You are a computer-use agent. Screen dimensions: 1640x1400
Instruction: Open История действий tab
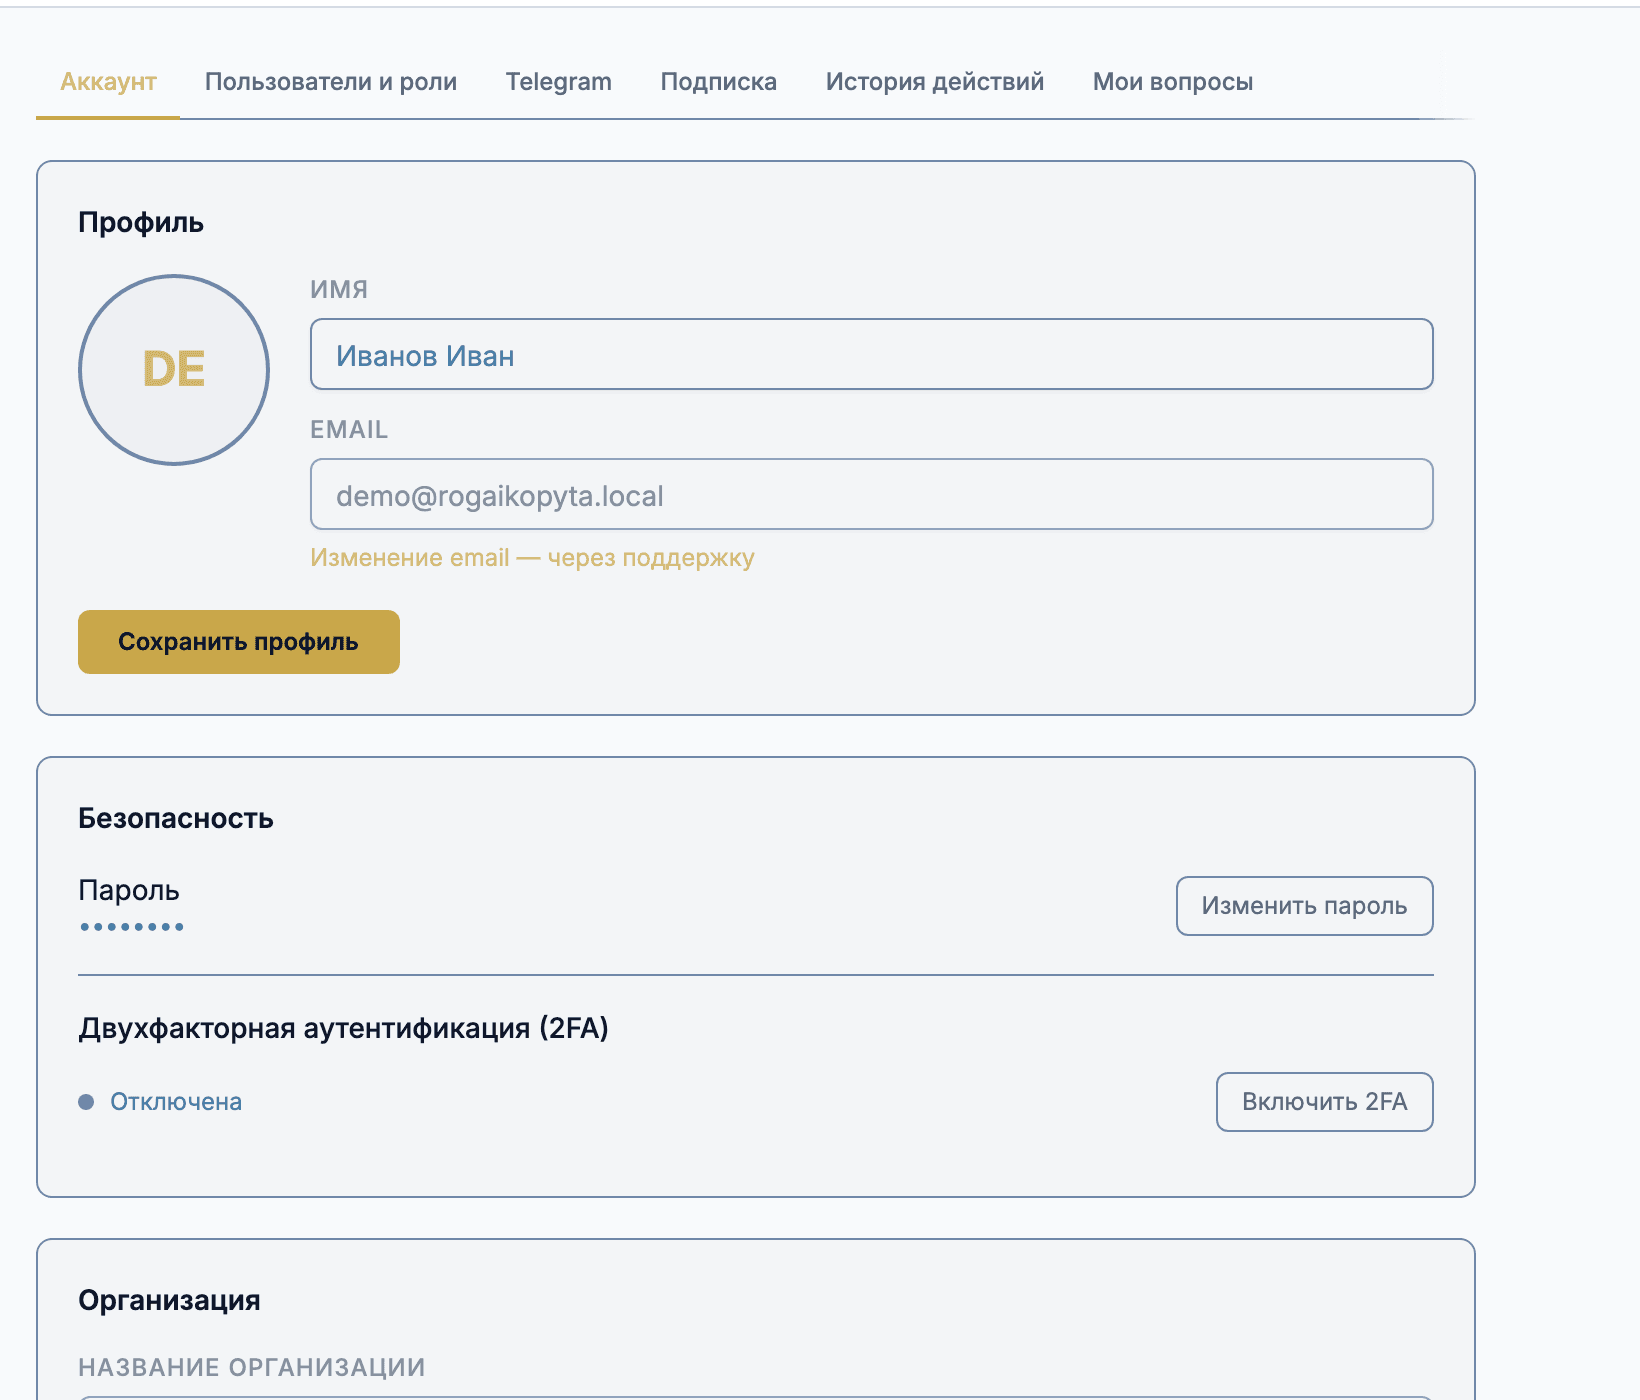pyautogui.click(x=934, y=82)
